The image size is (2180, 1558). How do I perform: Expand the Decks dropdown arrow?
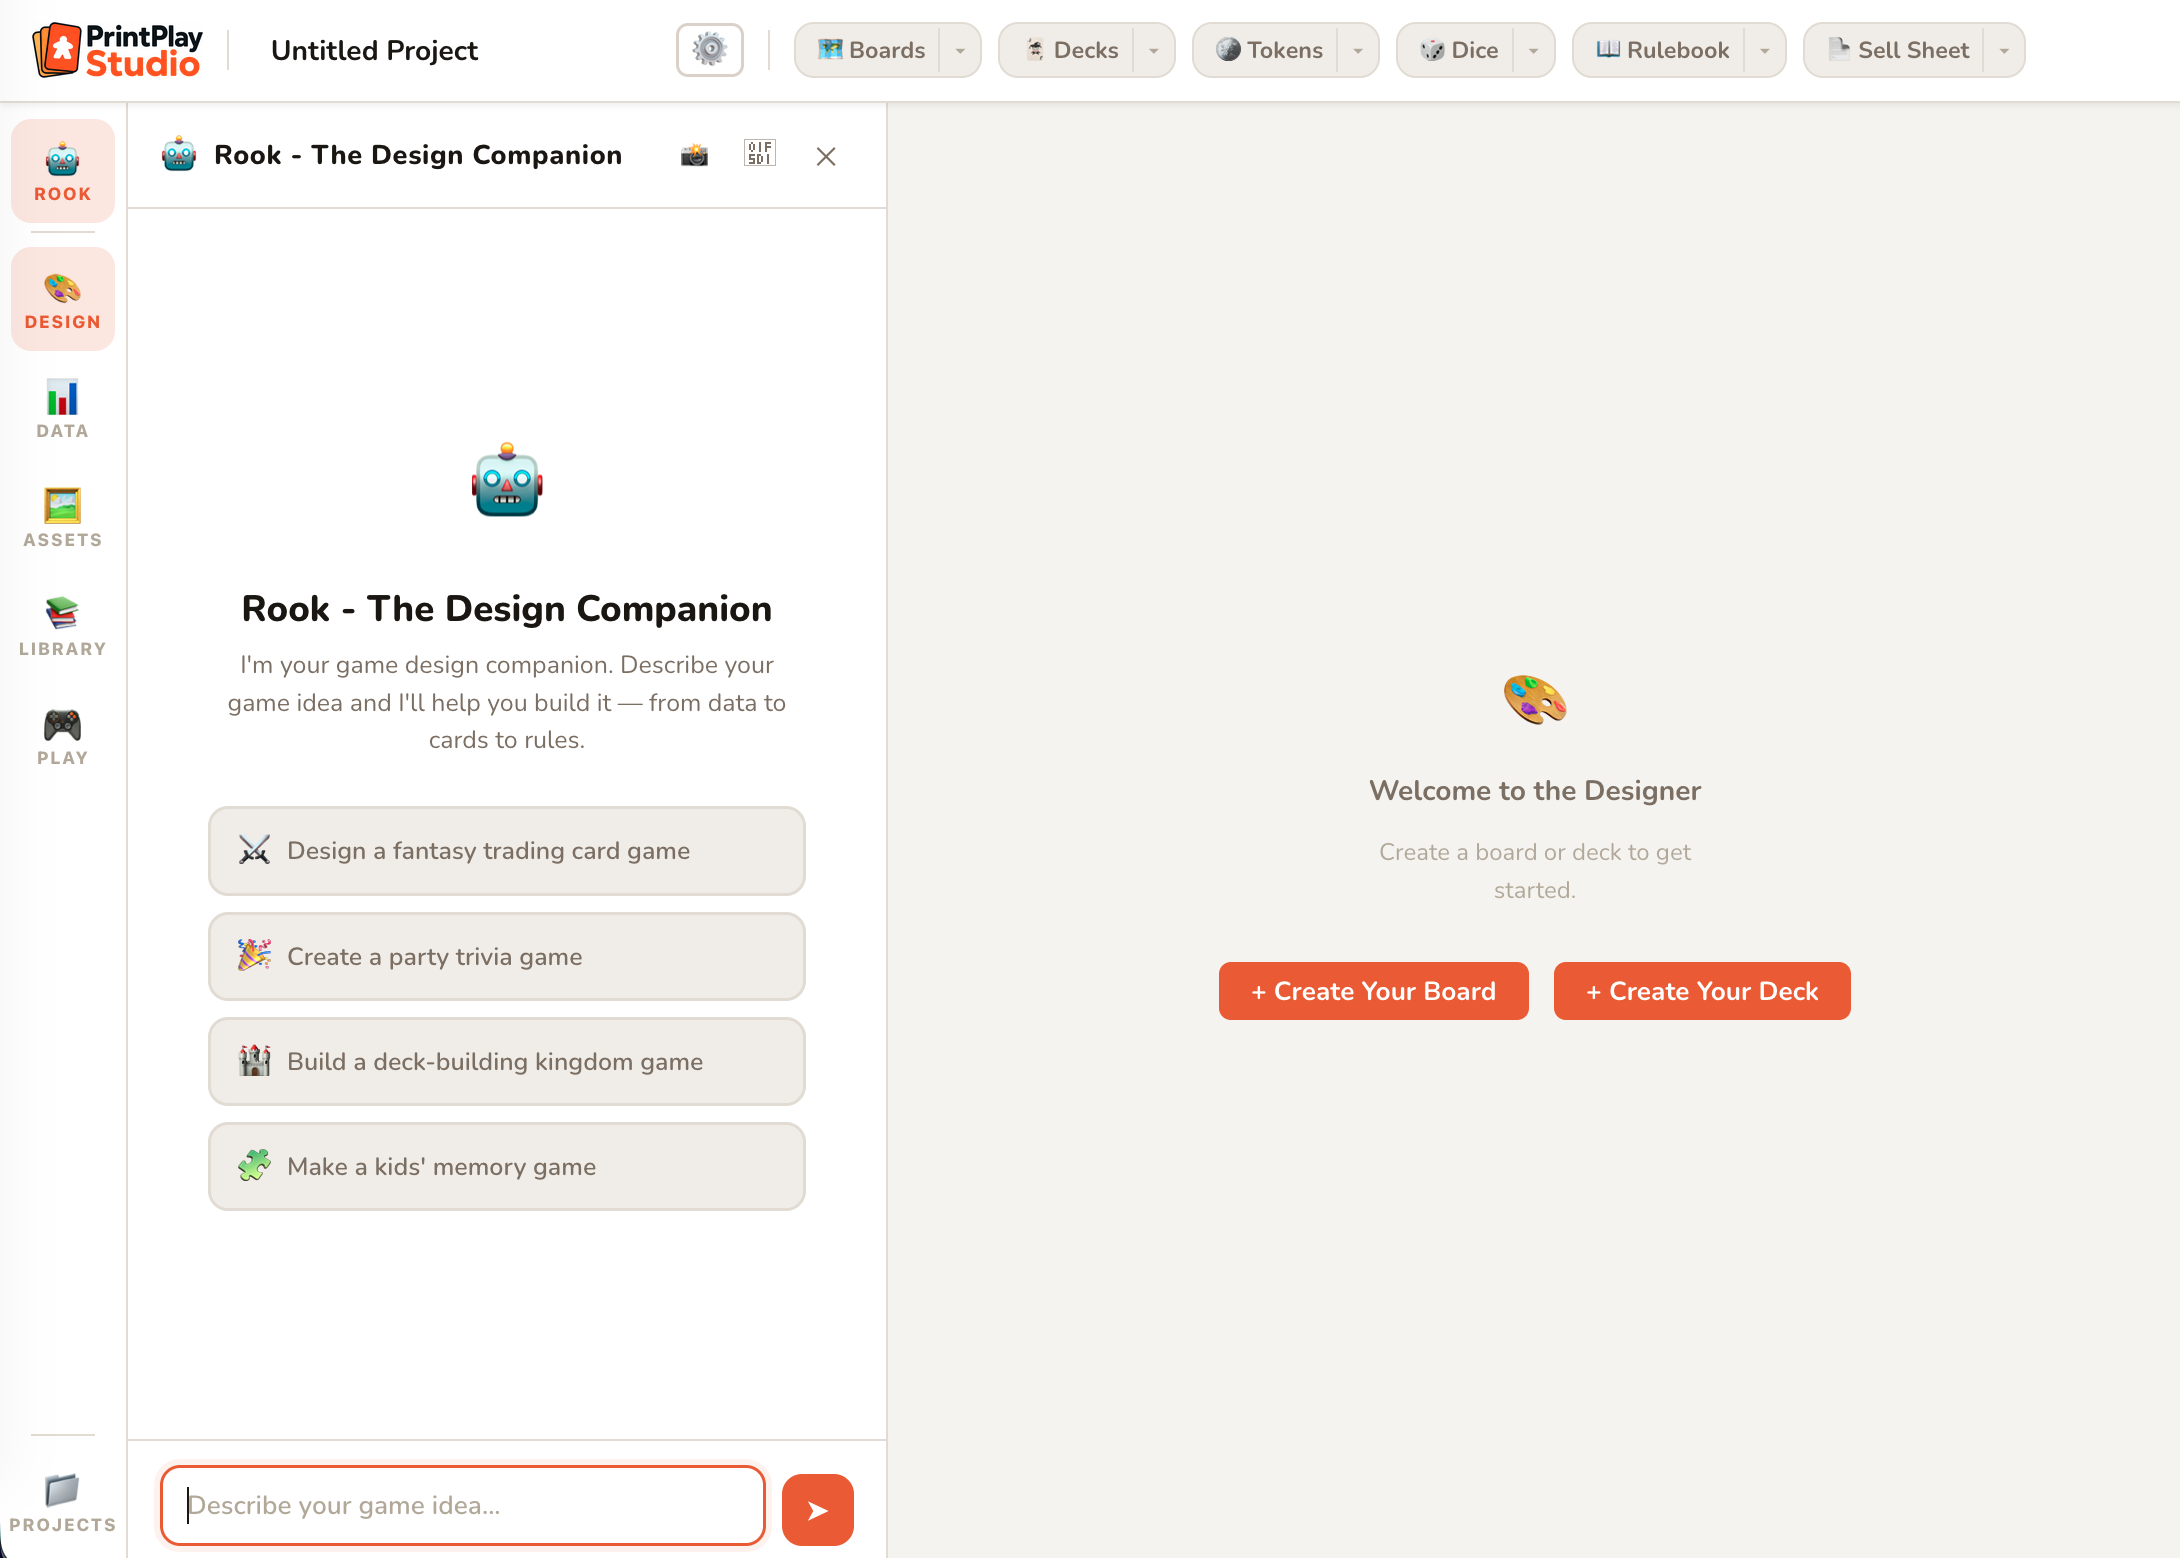1154,50
